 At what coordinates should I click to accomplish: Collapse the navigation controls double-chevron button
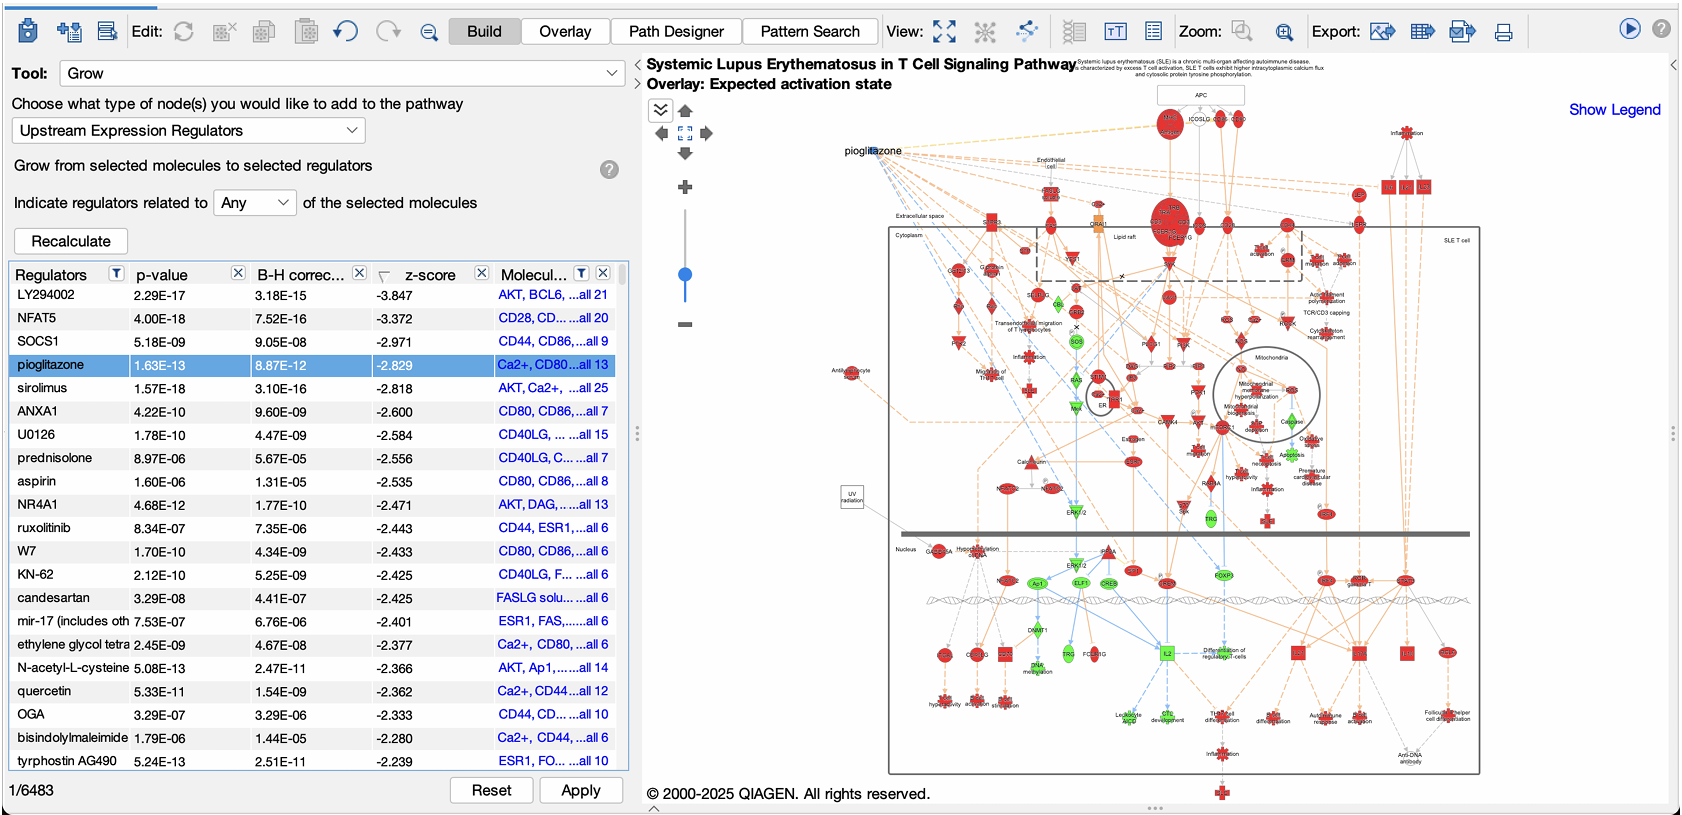point(661,110)
